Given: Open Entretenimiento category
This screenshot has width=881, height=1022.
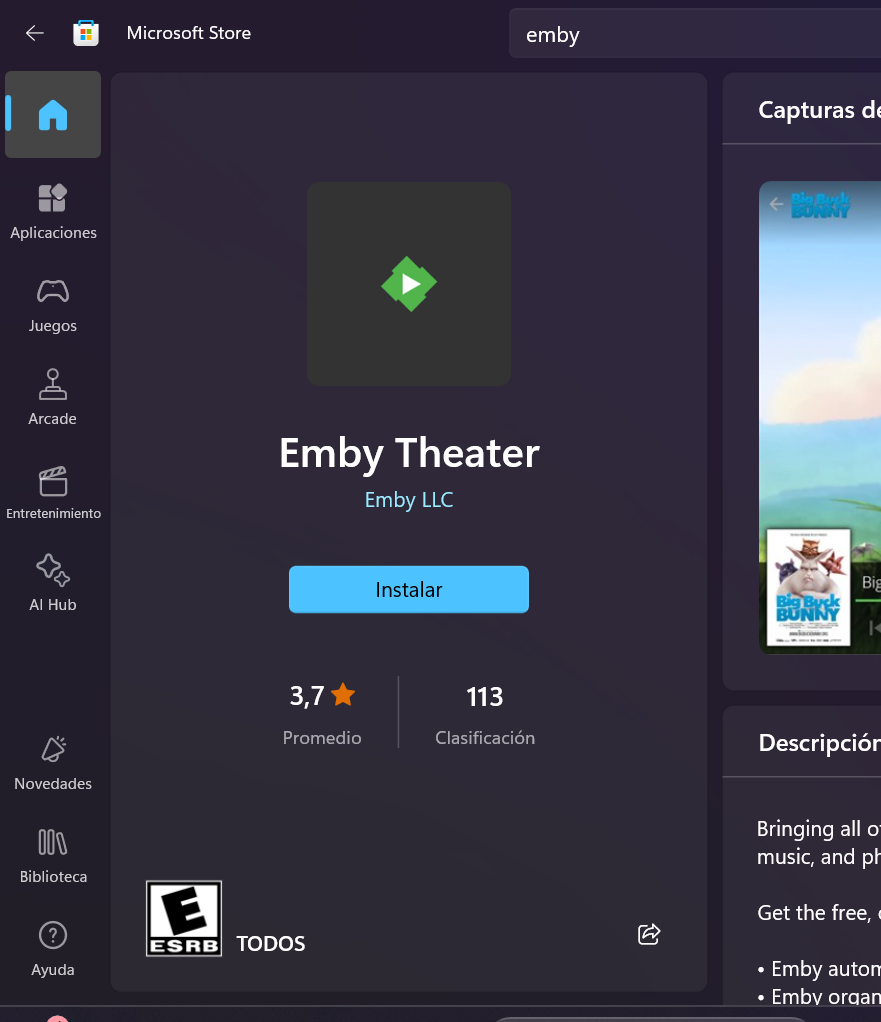Looking at the screenshot, I should (x=53, y=492).
